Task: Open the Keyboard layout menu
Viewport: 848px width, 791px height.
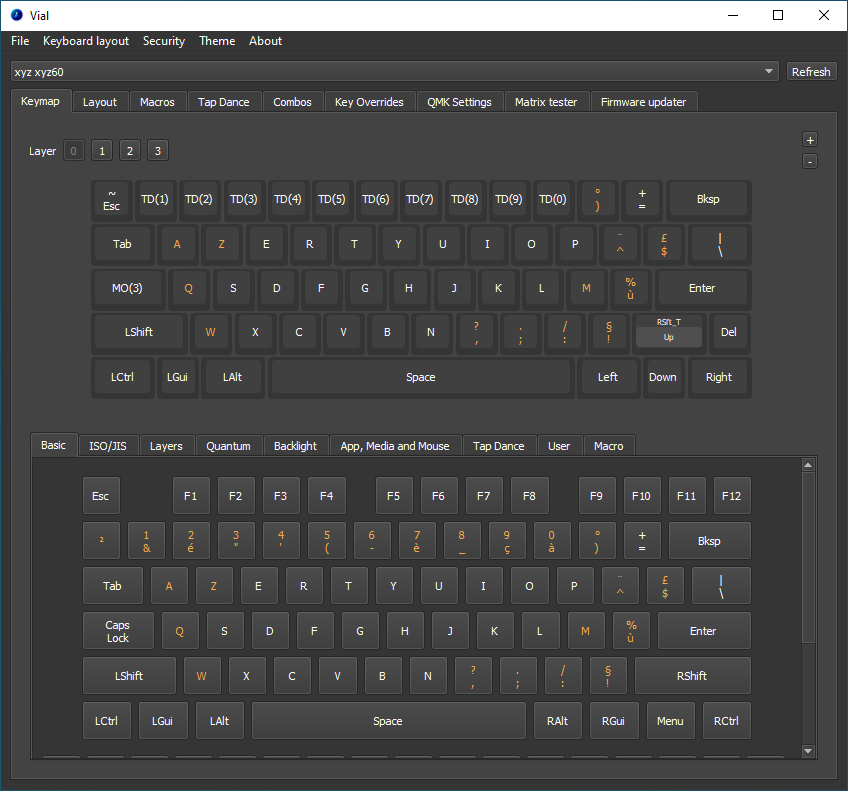Action: pyautogui.click(x=86, y=41)
